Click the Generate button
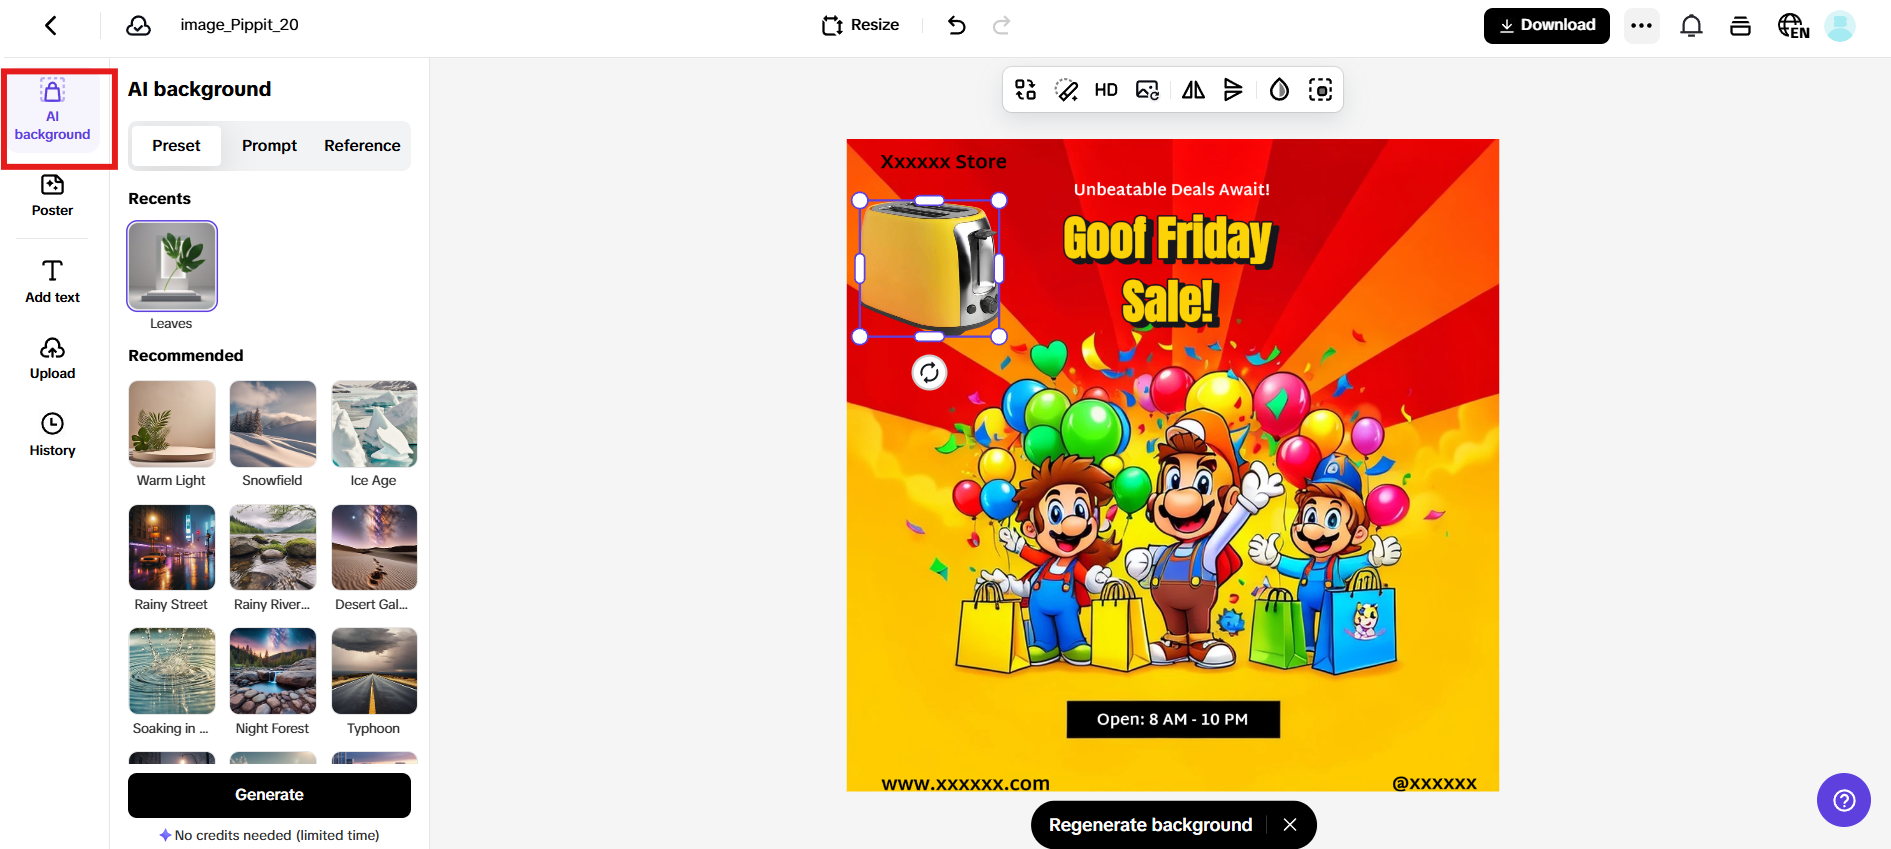The height and width of the screenshot is (849, 1891). click(x=269, y=795)
